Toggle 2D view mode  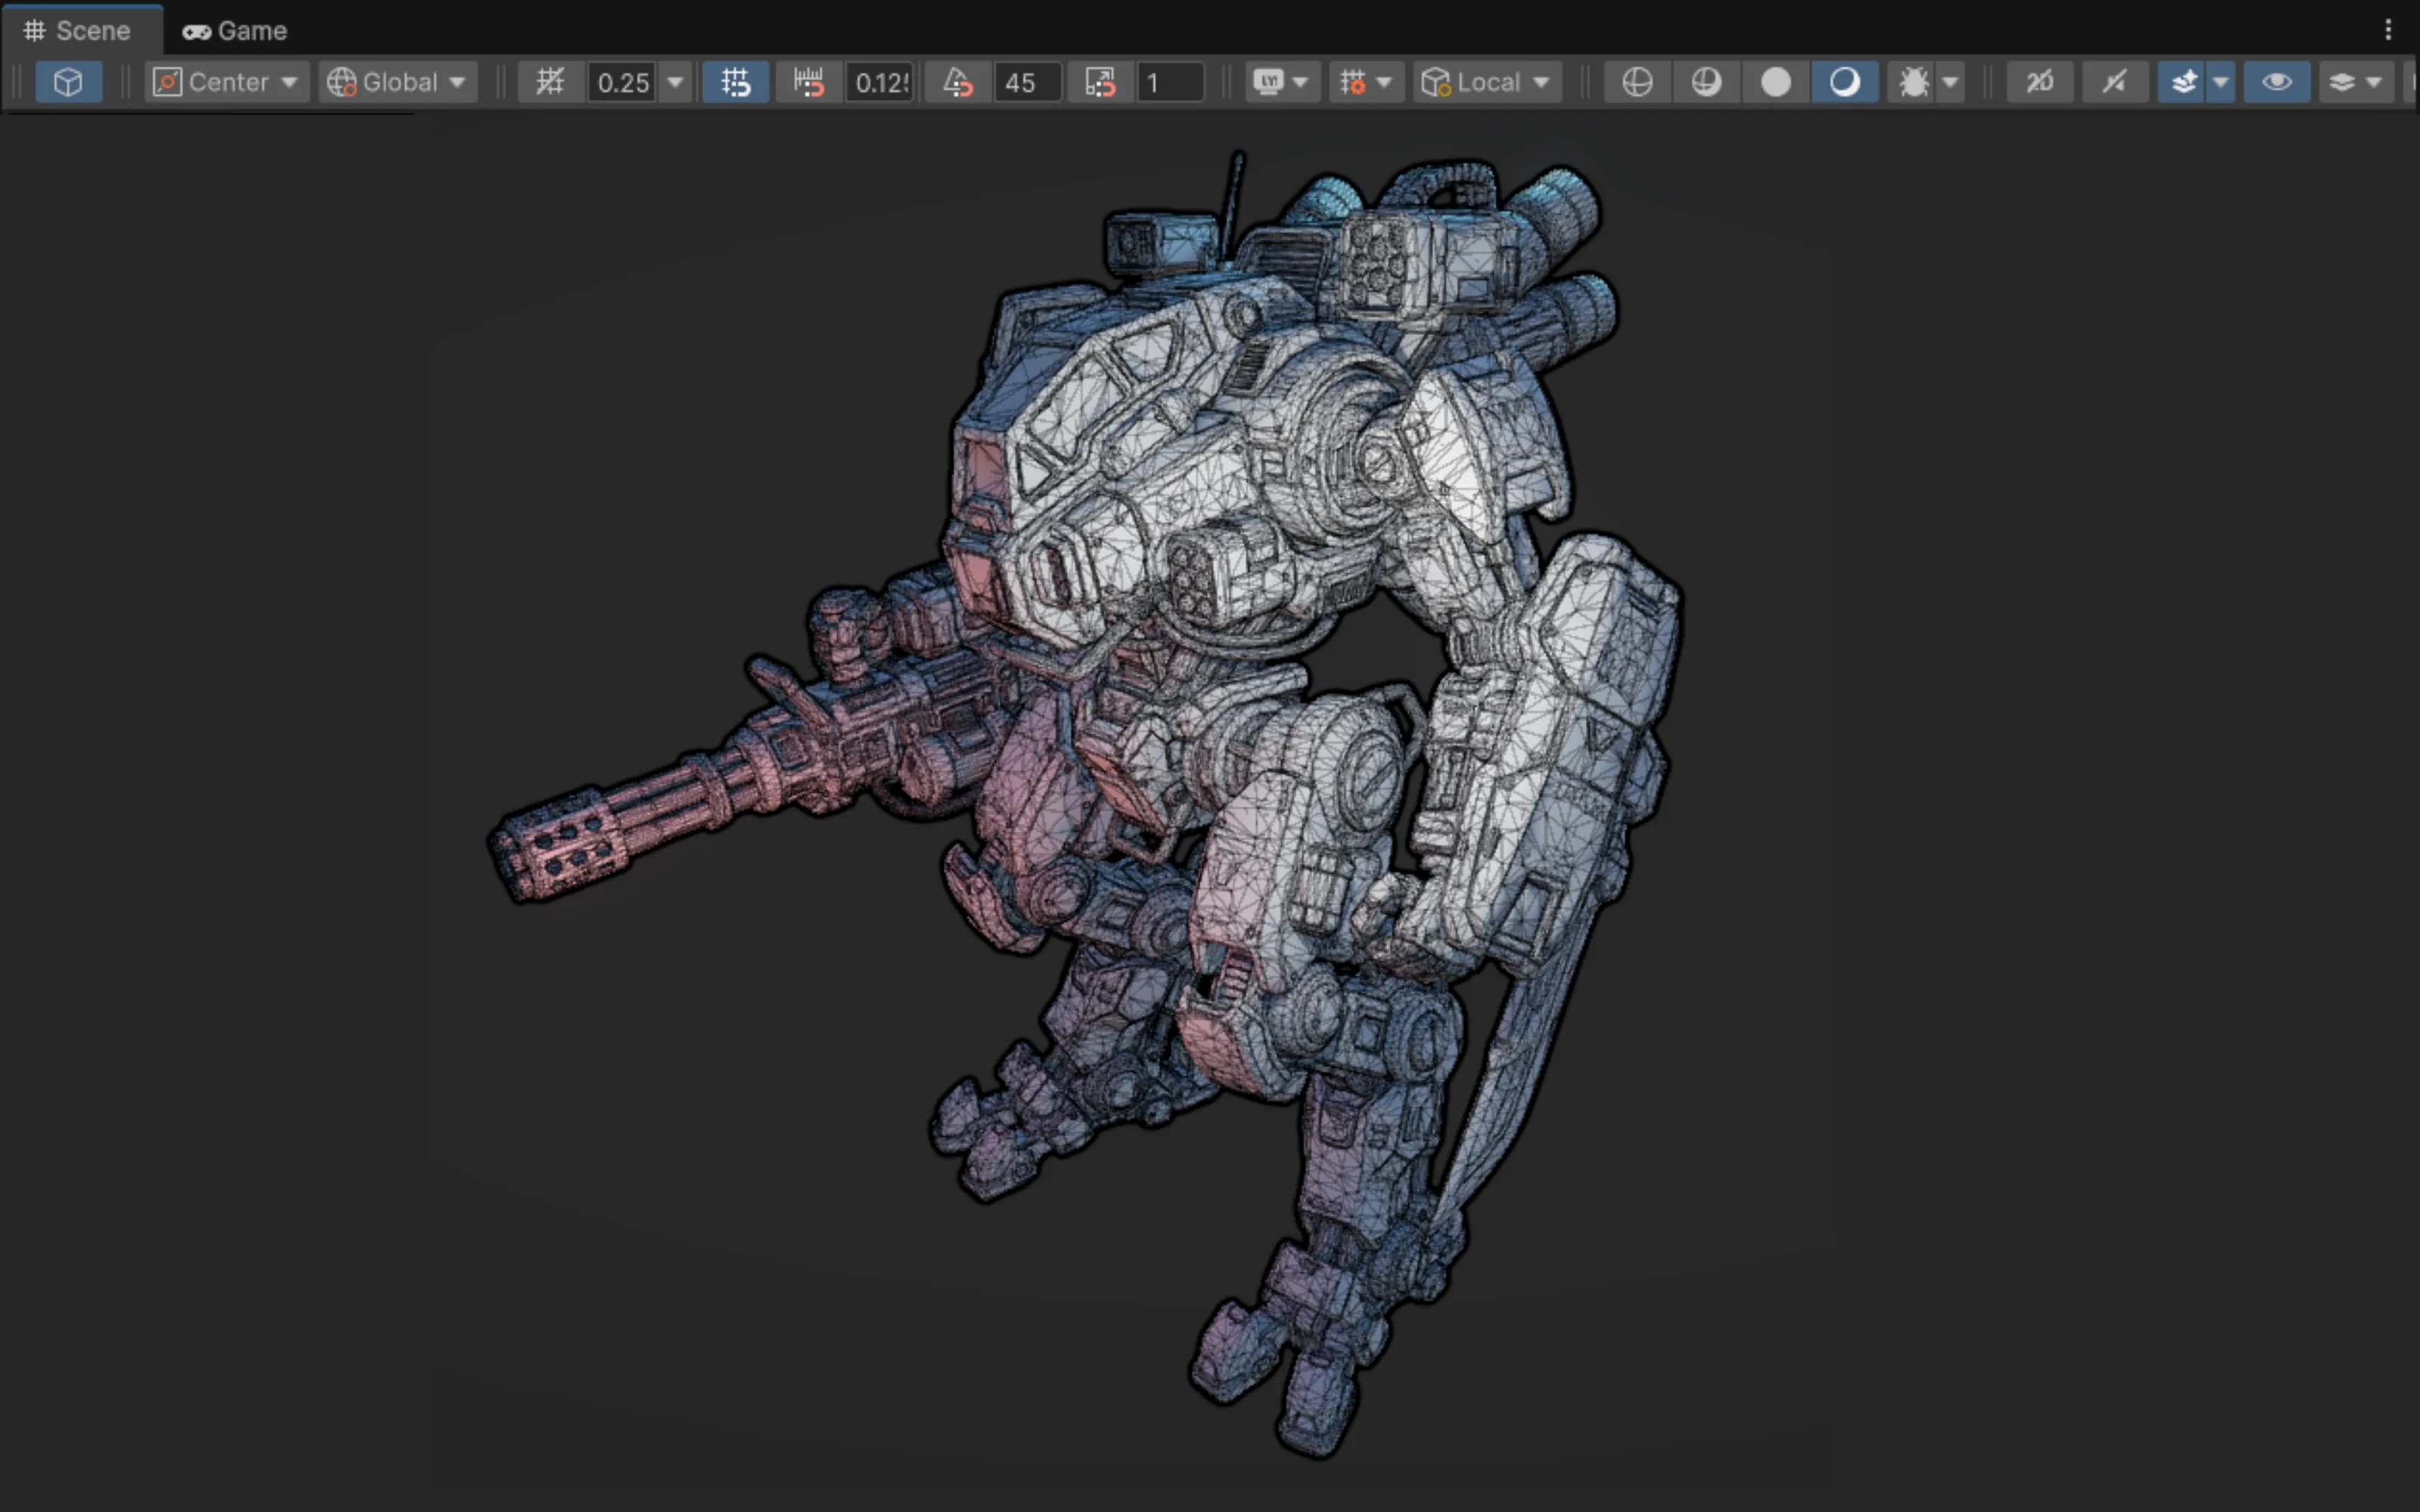click(x=2040, y=82)
